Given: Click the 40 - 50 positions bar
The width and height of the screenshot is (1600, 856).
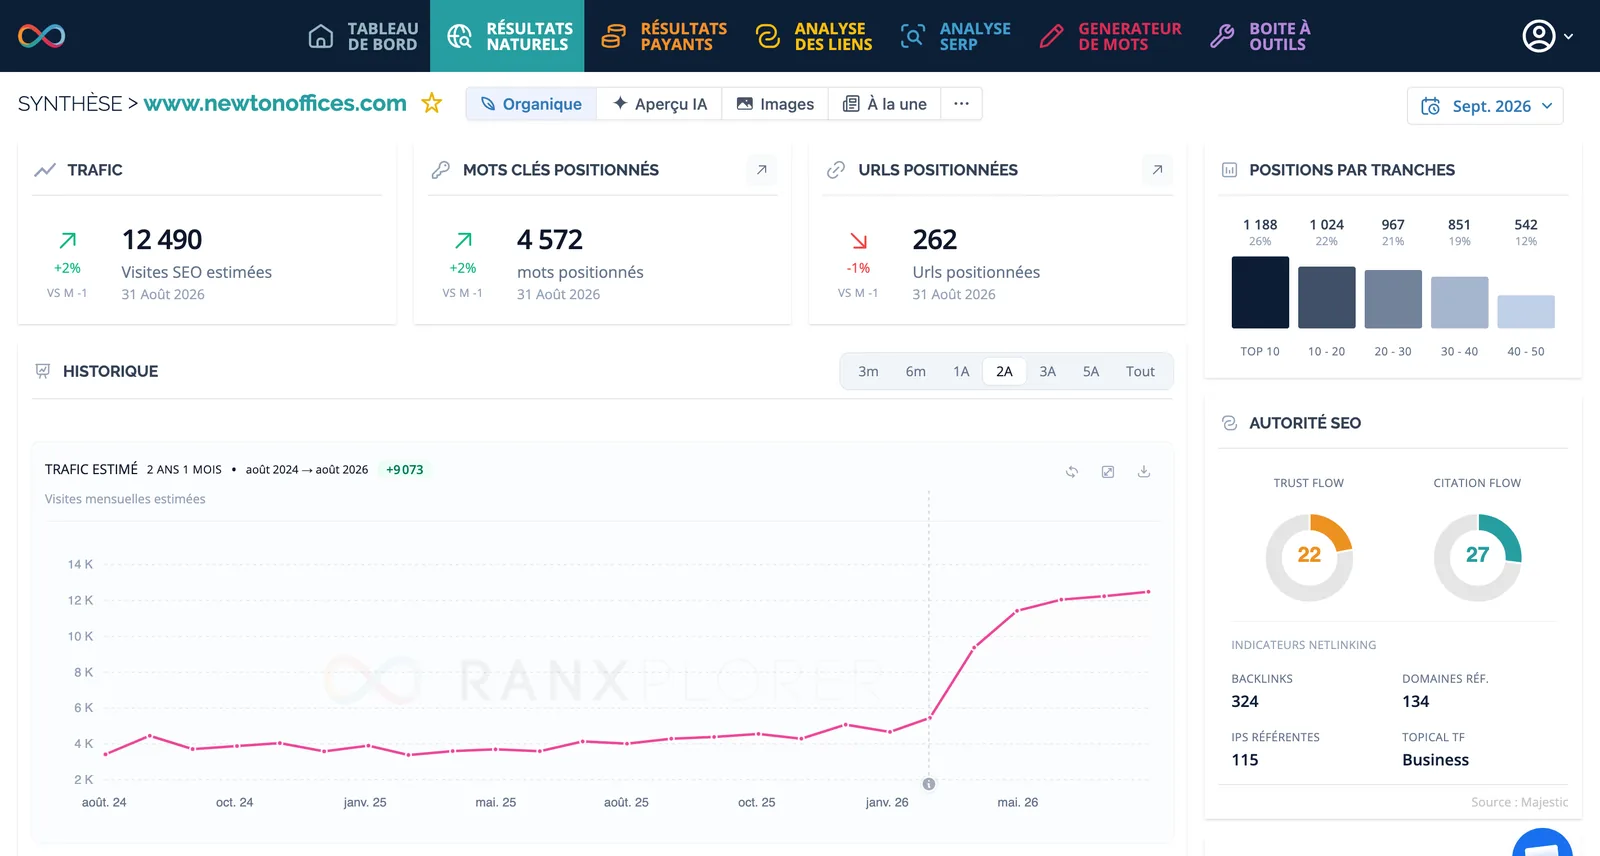Looking at the screenshot, I should (1526, 311).
